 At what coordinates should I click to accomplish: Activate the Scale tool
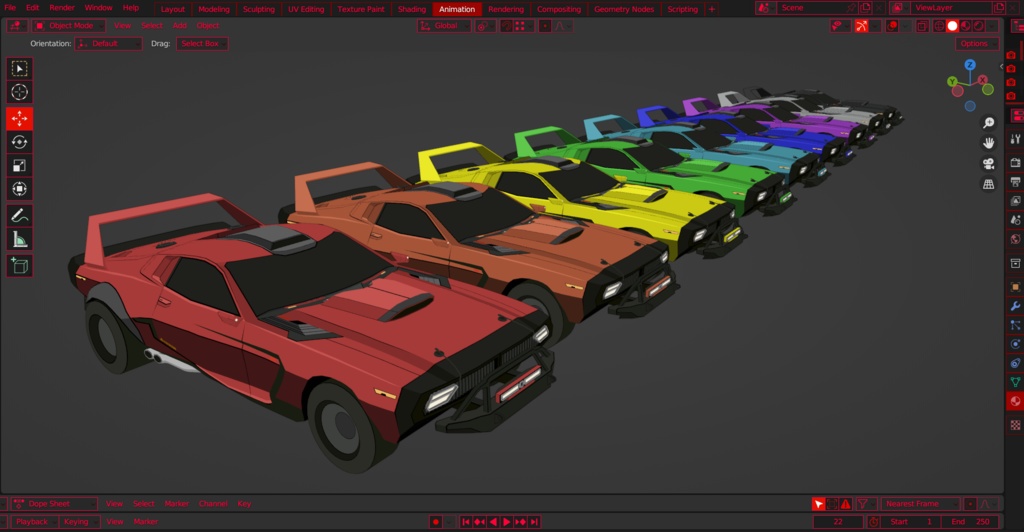tap(20, 166)
